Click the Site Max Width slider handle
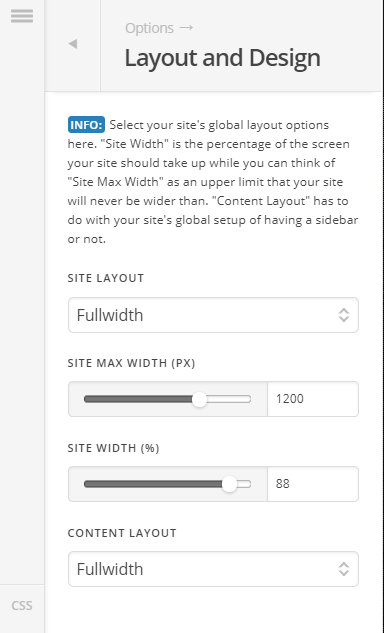This screenshot has height=633, width=384. (x=199, y=399)
